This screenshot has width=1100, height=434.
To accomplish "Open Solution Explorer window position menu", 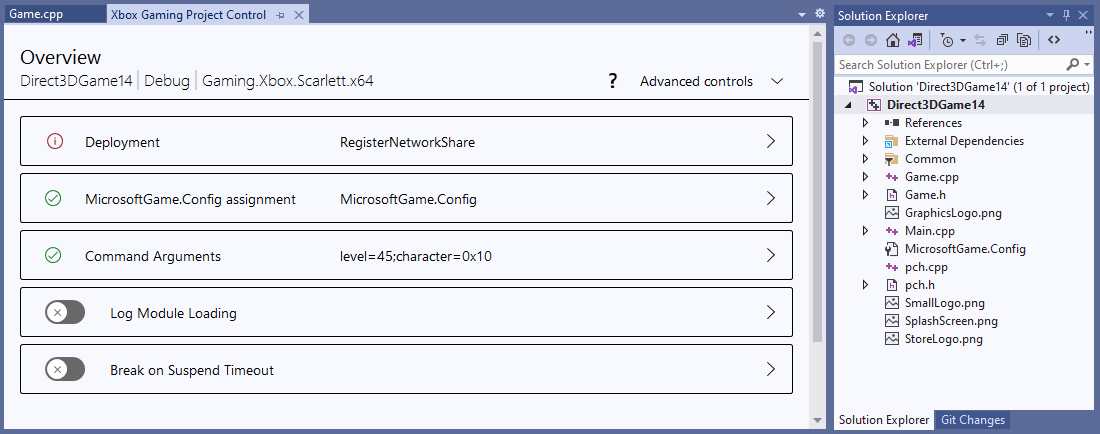I will (1050, 15).
